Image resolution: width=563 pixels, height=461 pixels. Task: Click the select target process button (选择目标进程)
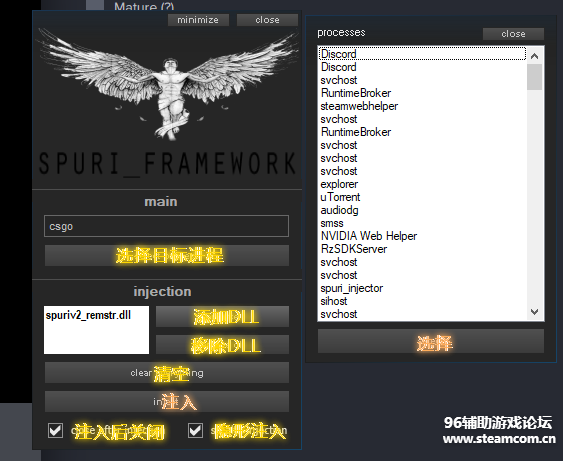tap(167, 256)
